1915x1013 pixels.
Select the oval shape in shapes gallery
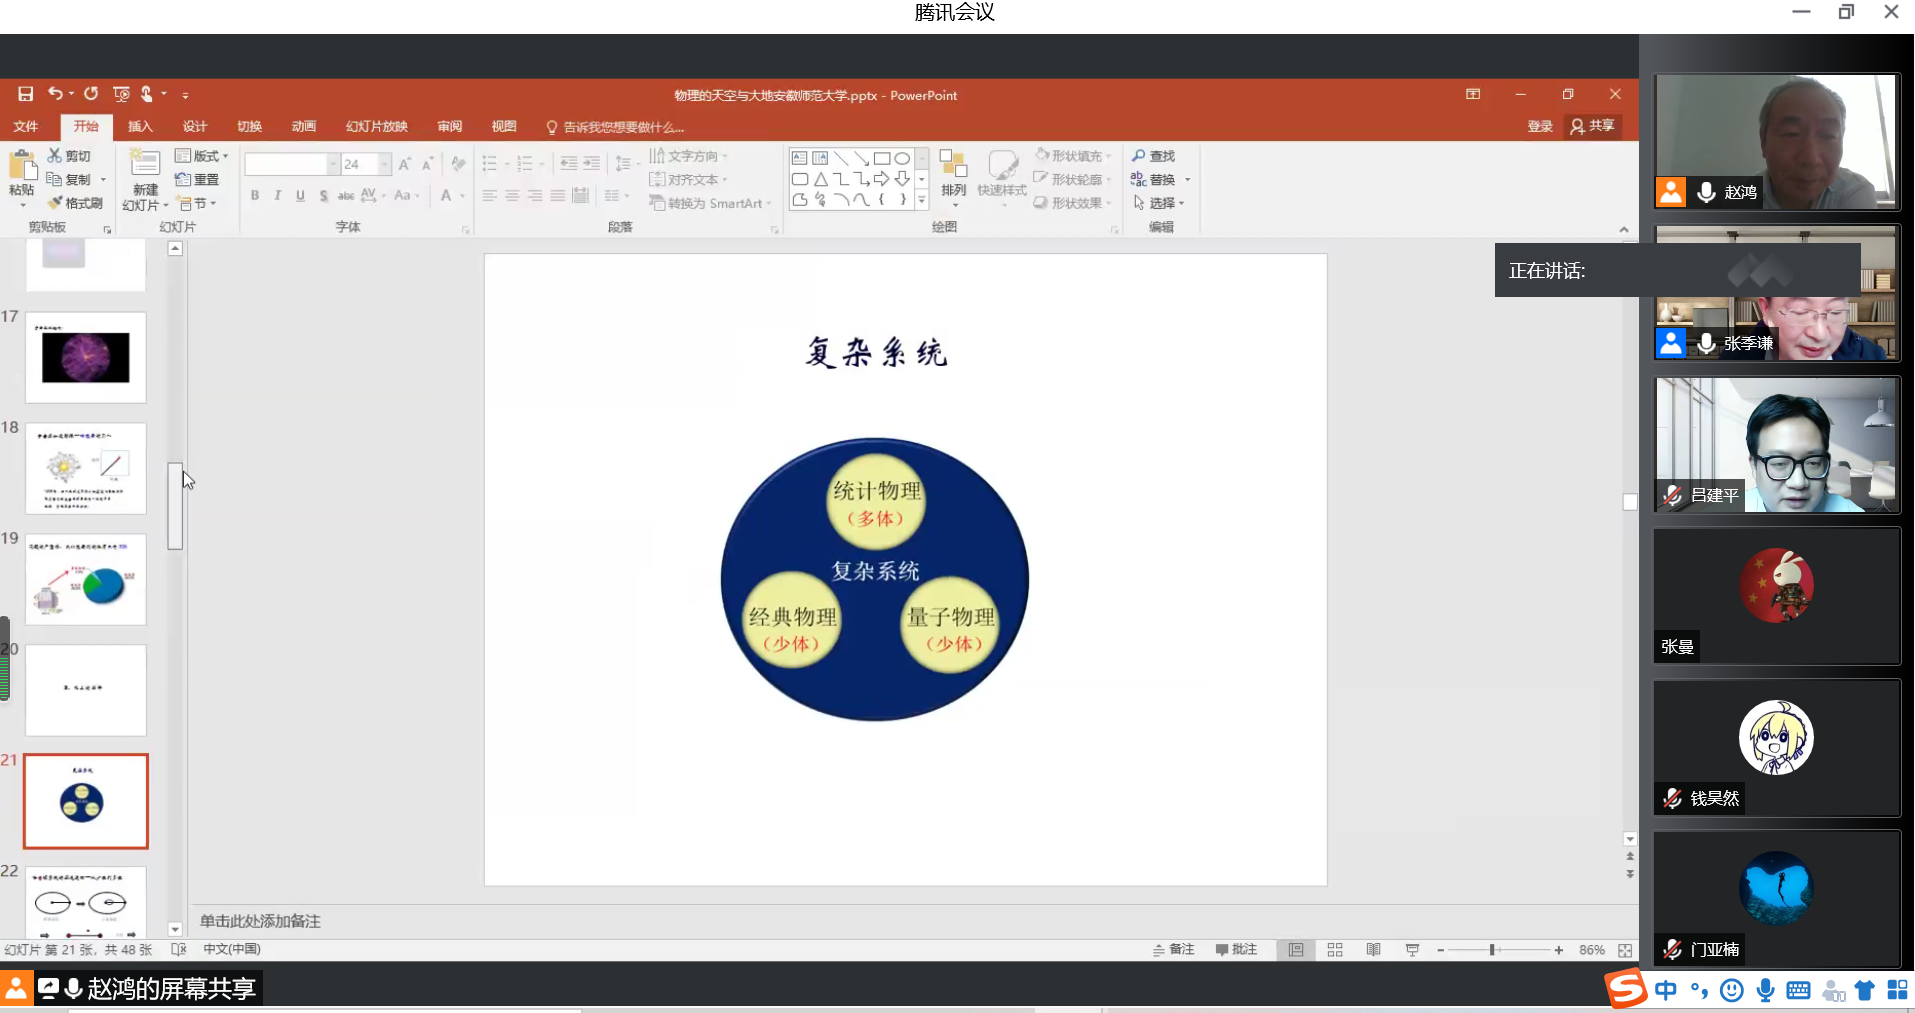[902, 158]
